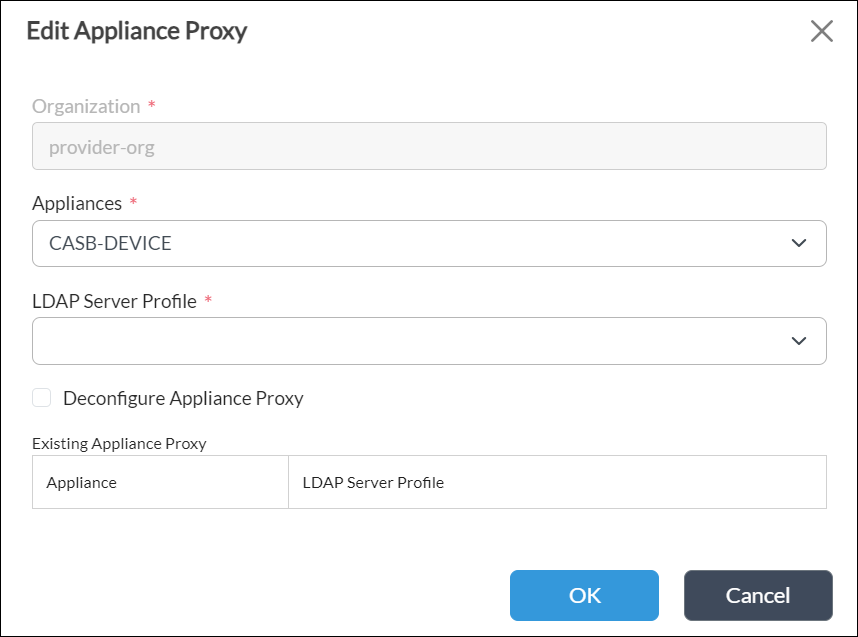The height and width of the screenshot is (637, 858).
Task: Click the LDAP Server Profile dropdown chevron icon
Action: (797, 341)
